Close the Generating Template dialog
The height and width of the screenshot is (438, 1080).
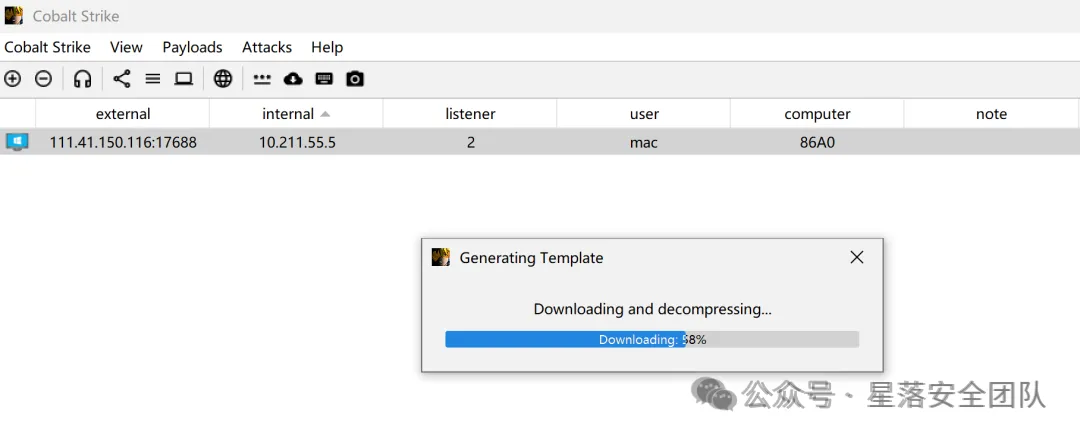point(857,257)
